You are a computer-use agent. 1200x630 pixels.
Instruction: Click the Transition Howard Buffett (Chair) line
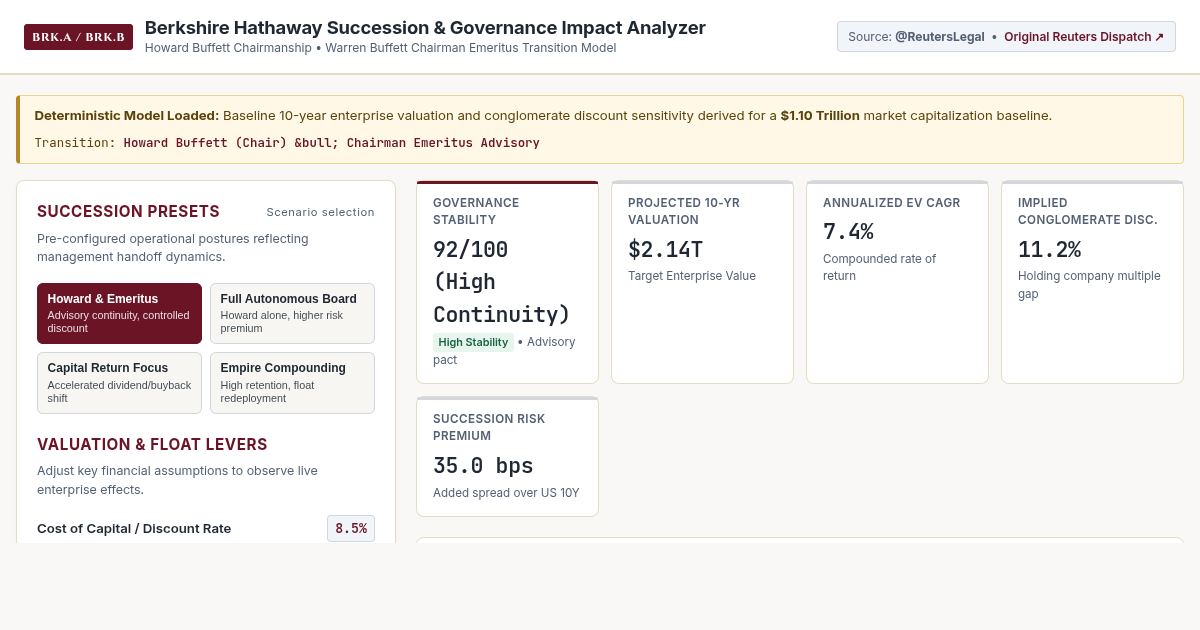[x=287, y=143]
